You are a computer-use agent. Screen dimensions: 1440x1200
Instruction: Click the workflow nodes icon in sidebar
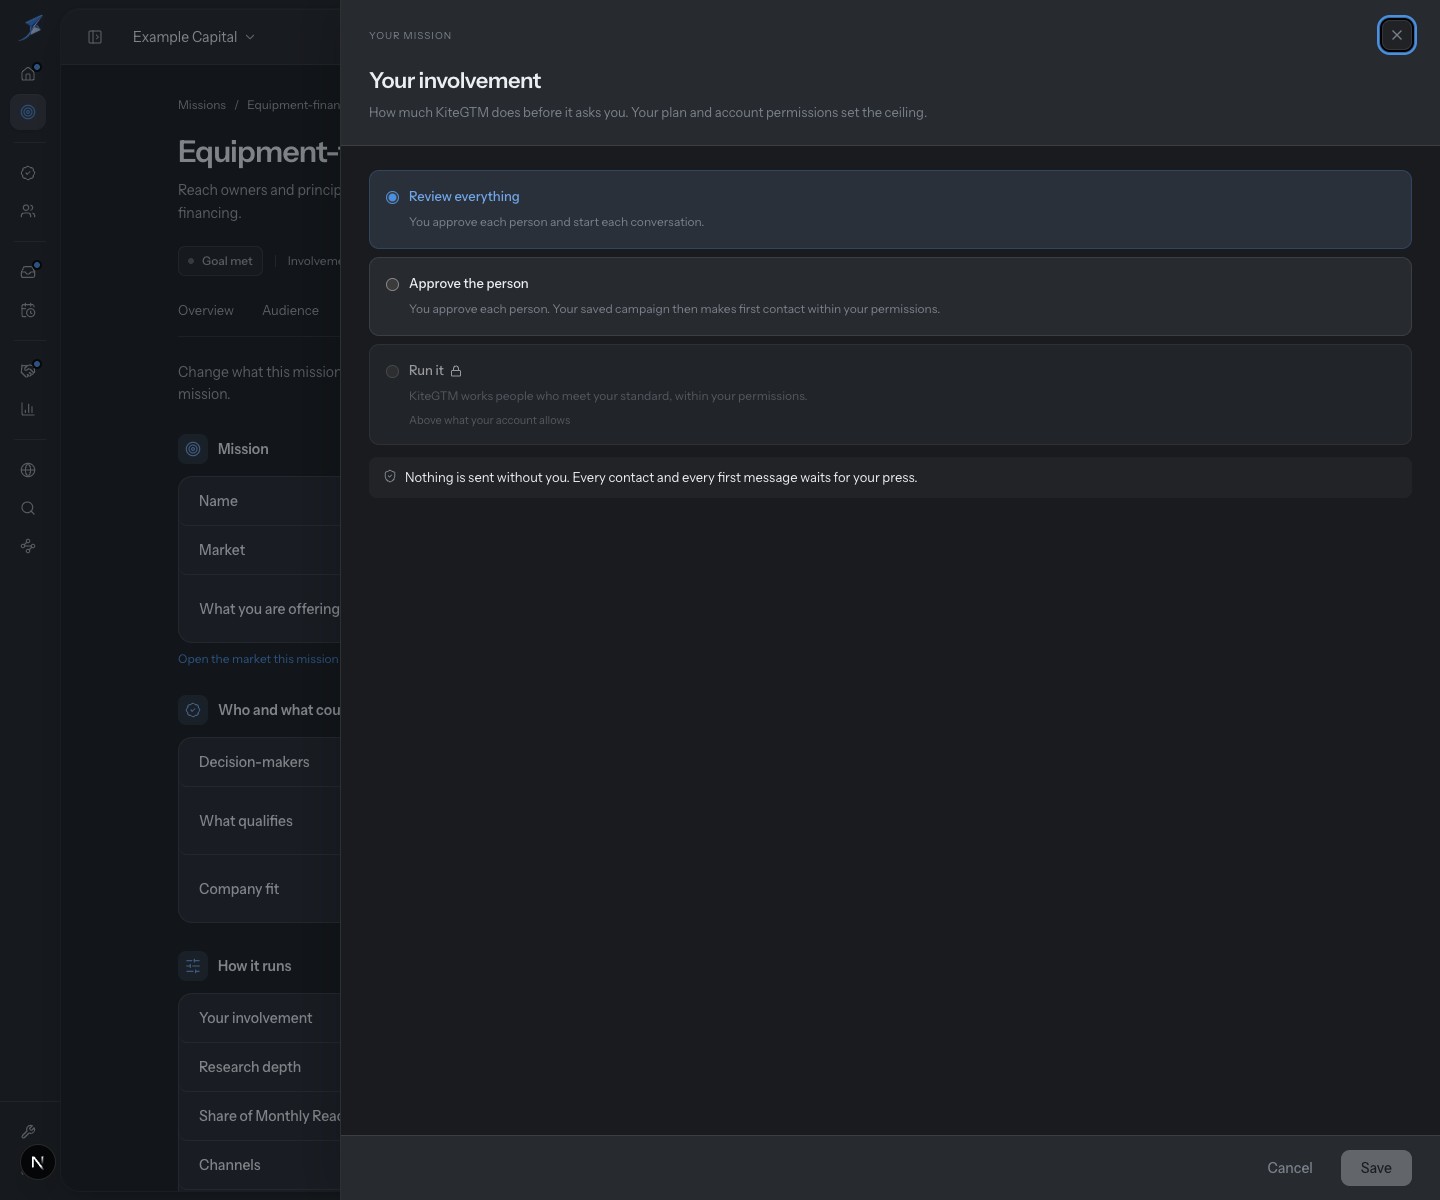28,546
